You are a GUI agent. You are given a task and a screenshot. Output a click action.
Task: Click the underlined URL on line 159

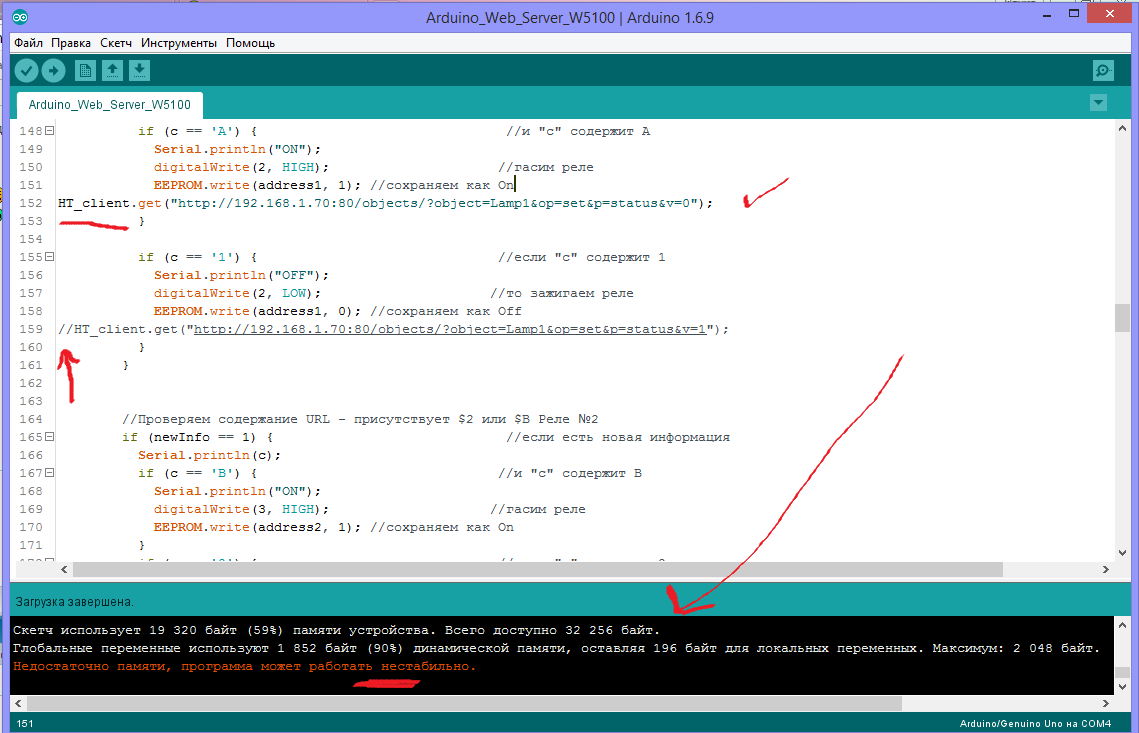(x=450, y=329)
